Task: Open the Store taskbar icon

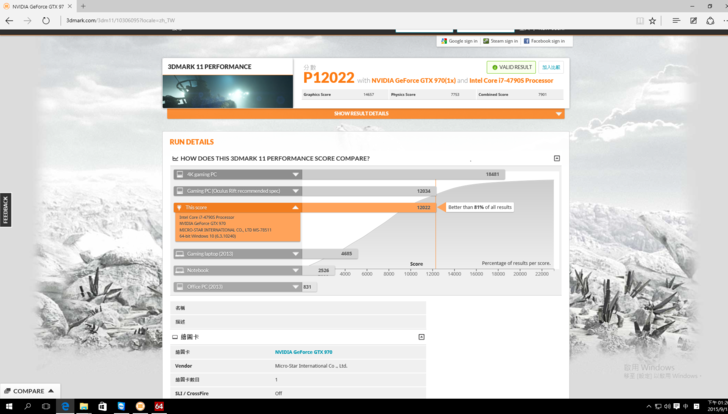Action: pos(102,406)
